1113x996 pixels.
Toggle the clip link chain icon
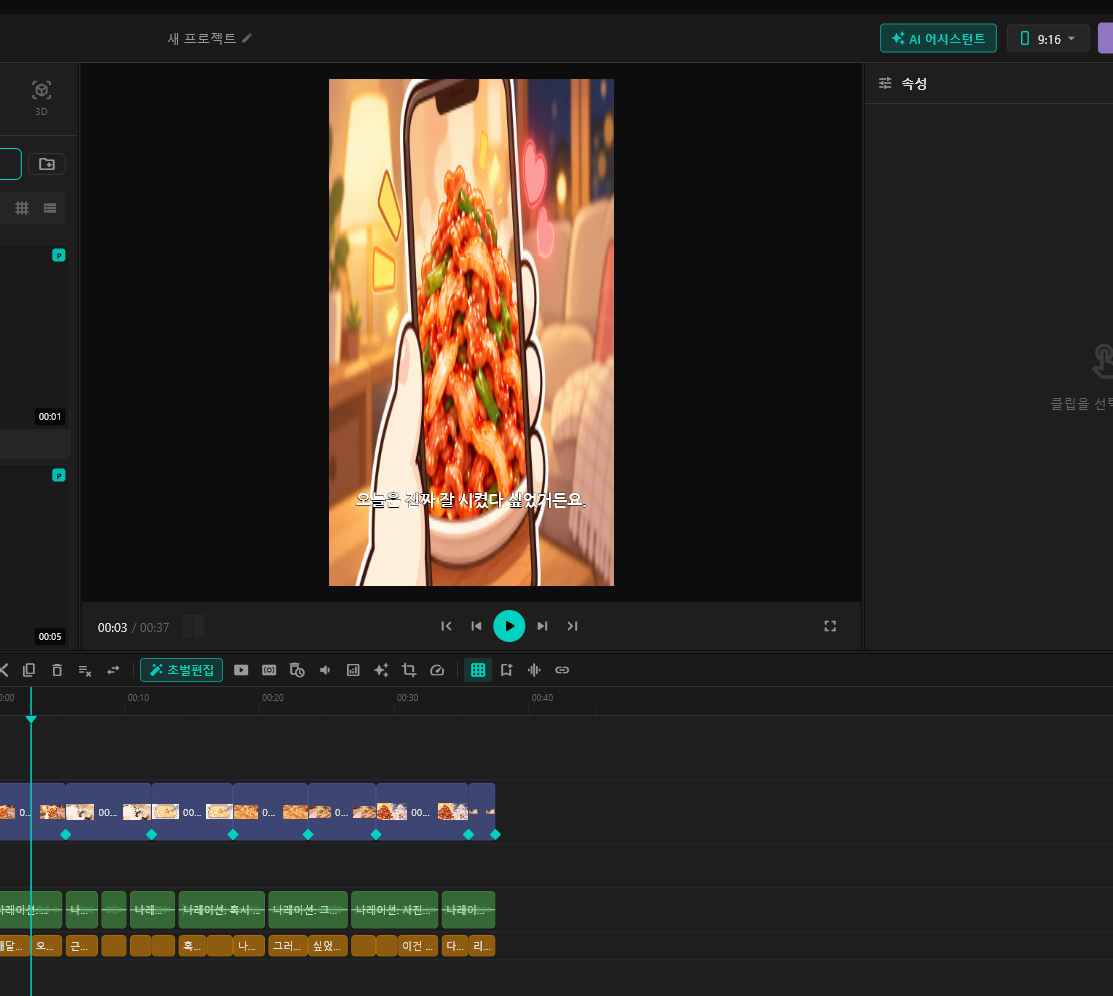[562, 670]
